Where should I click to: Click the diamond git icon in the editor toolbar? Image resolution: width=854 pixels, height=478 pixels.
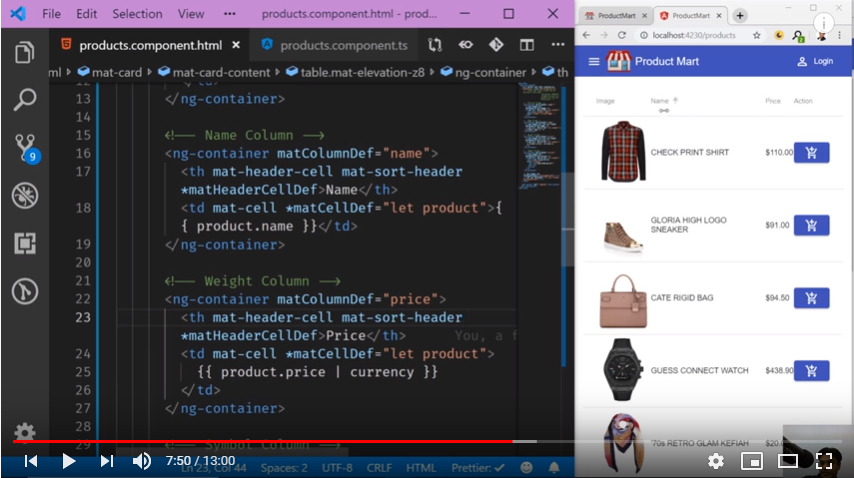click(496, 45)
